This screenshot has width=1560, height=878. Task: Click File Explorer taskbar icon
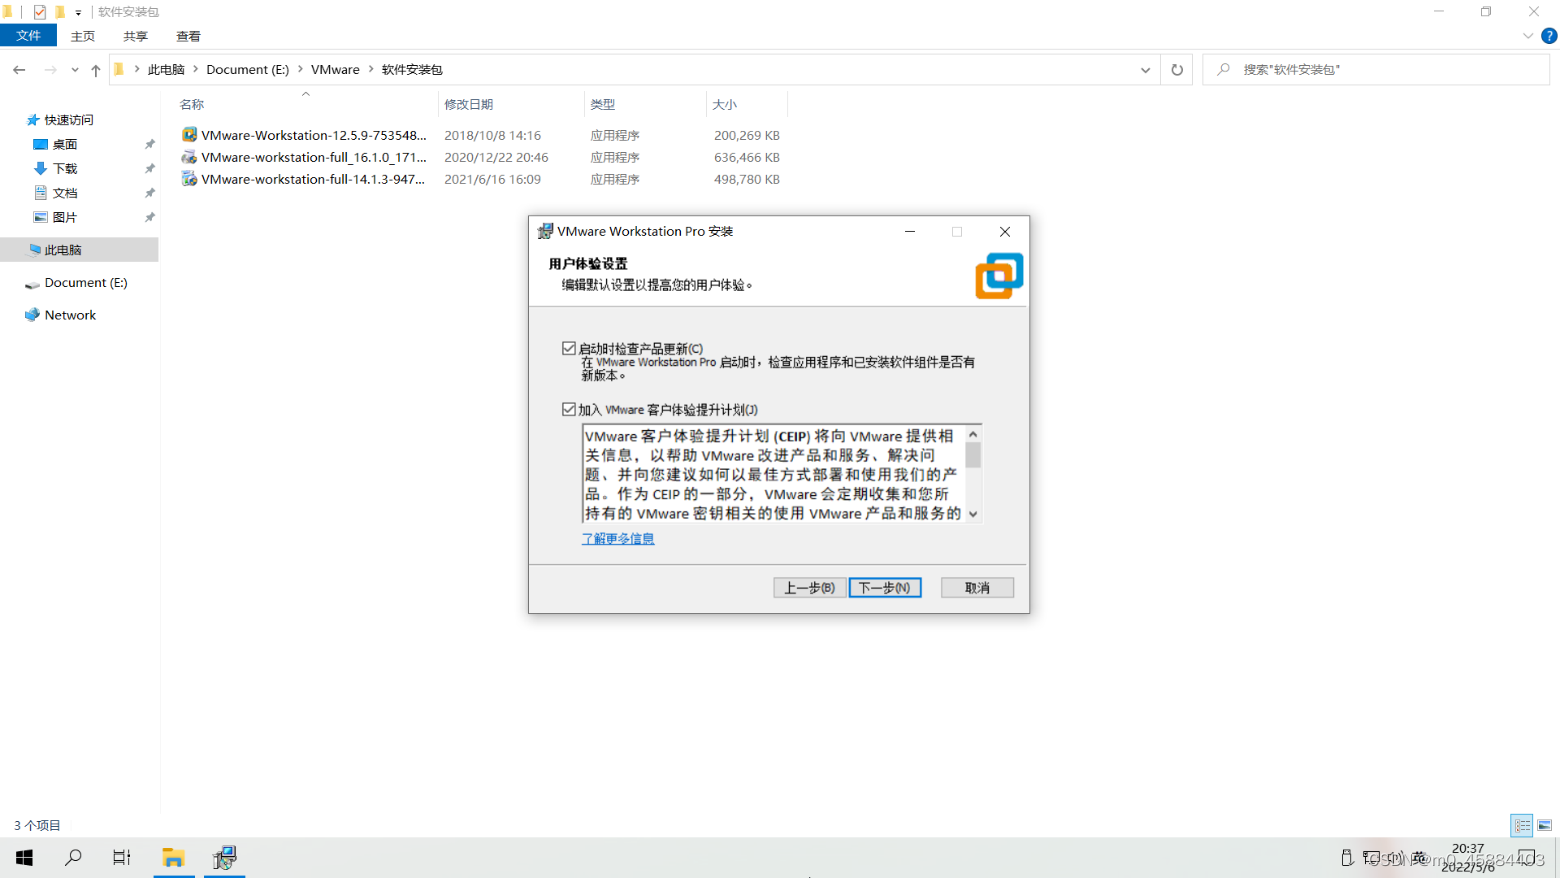(174, 857)
